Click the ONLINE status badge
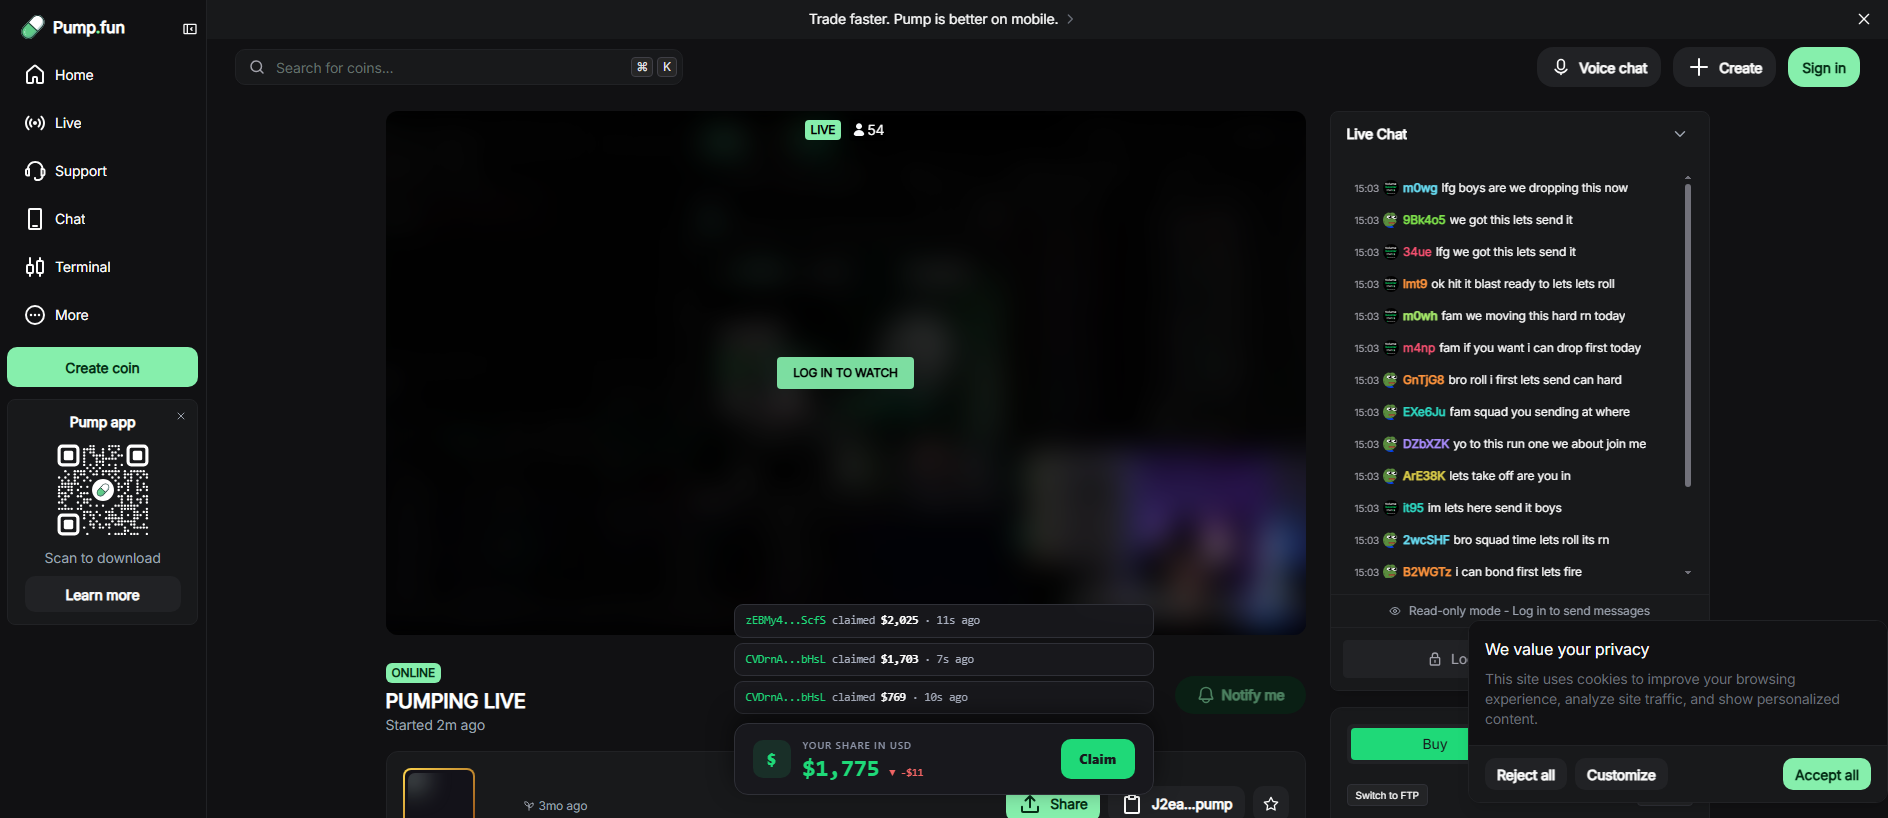This screenshot has width=1888, height=818. point(413,673)
